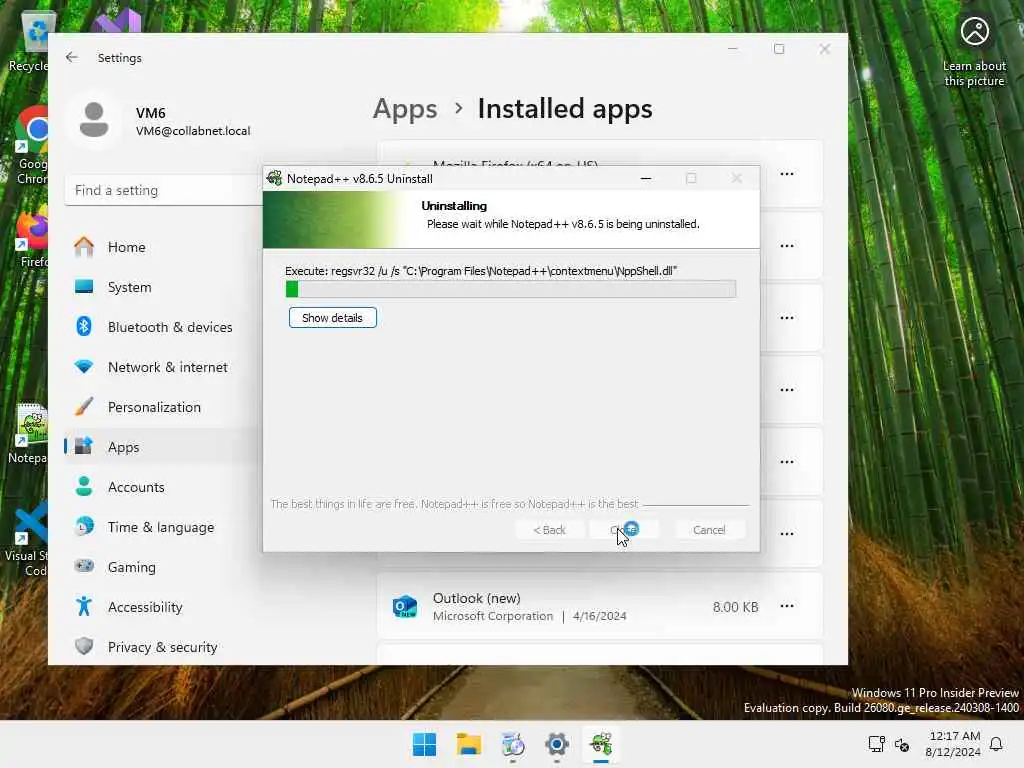The image size is (1024, 768).
Task: Go back in Settings window
Action: (72, 57)
